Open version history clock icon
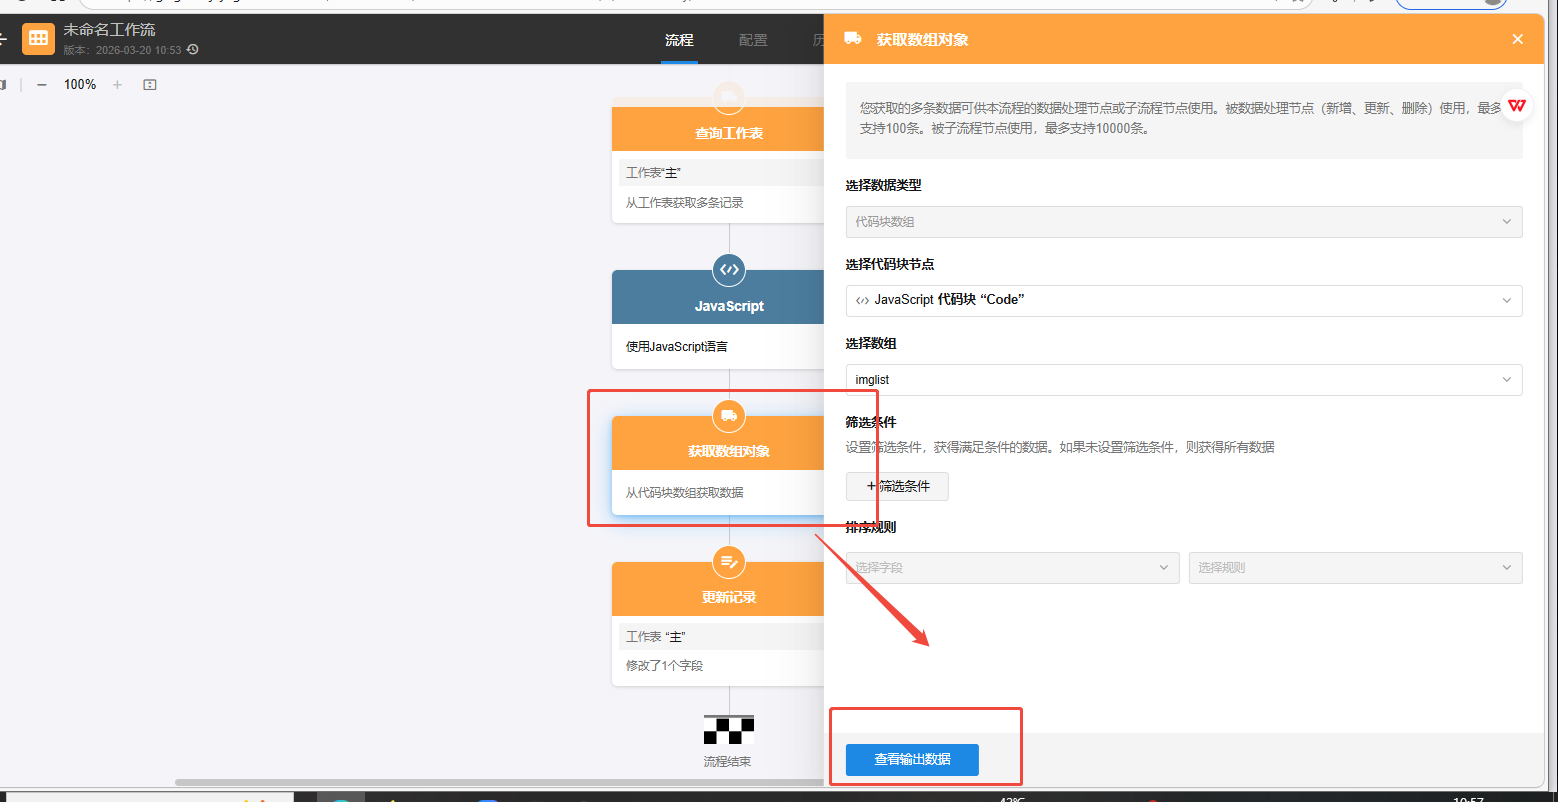This screenshot has width=1558, height=802. (x=193, y=50)
